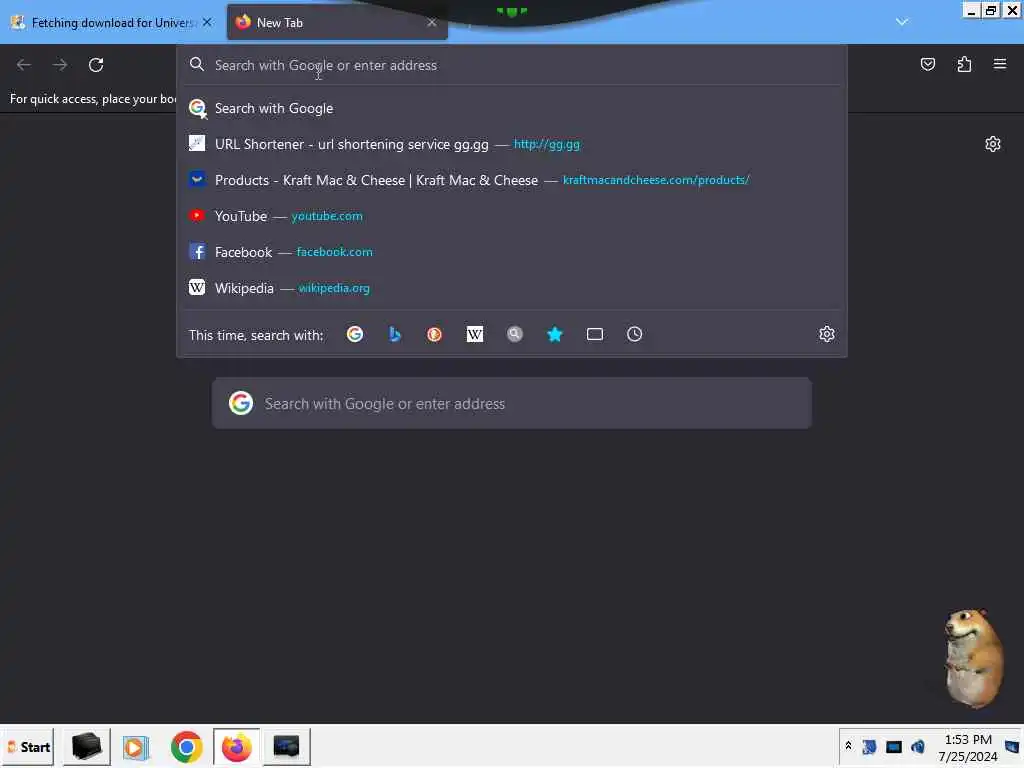Click the Back navigation arrow

pyautogui.click(x=24, y=65)
